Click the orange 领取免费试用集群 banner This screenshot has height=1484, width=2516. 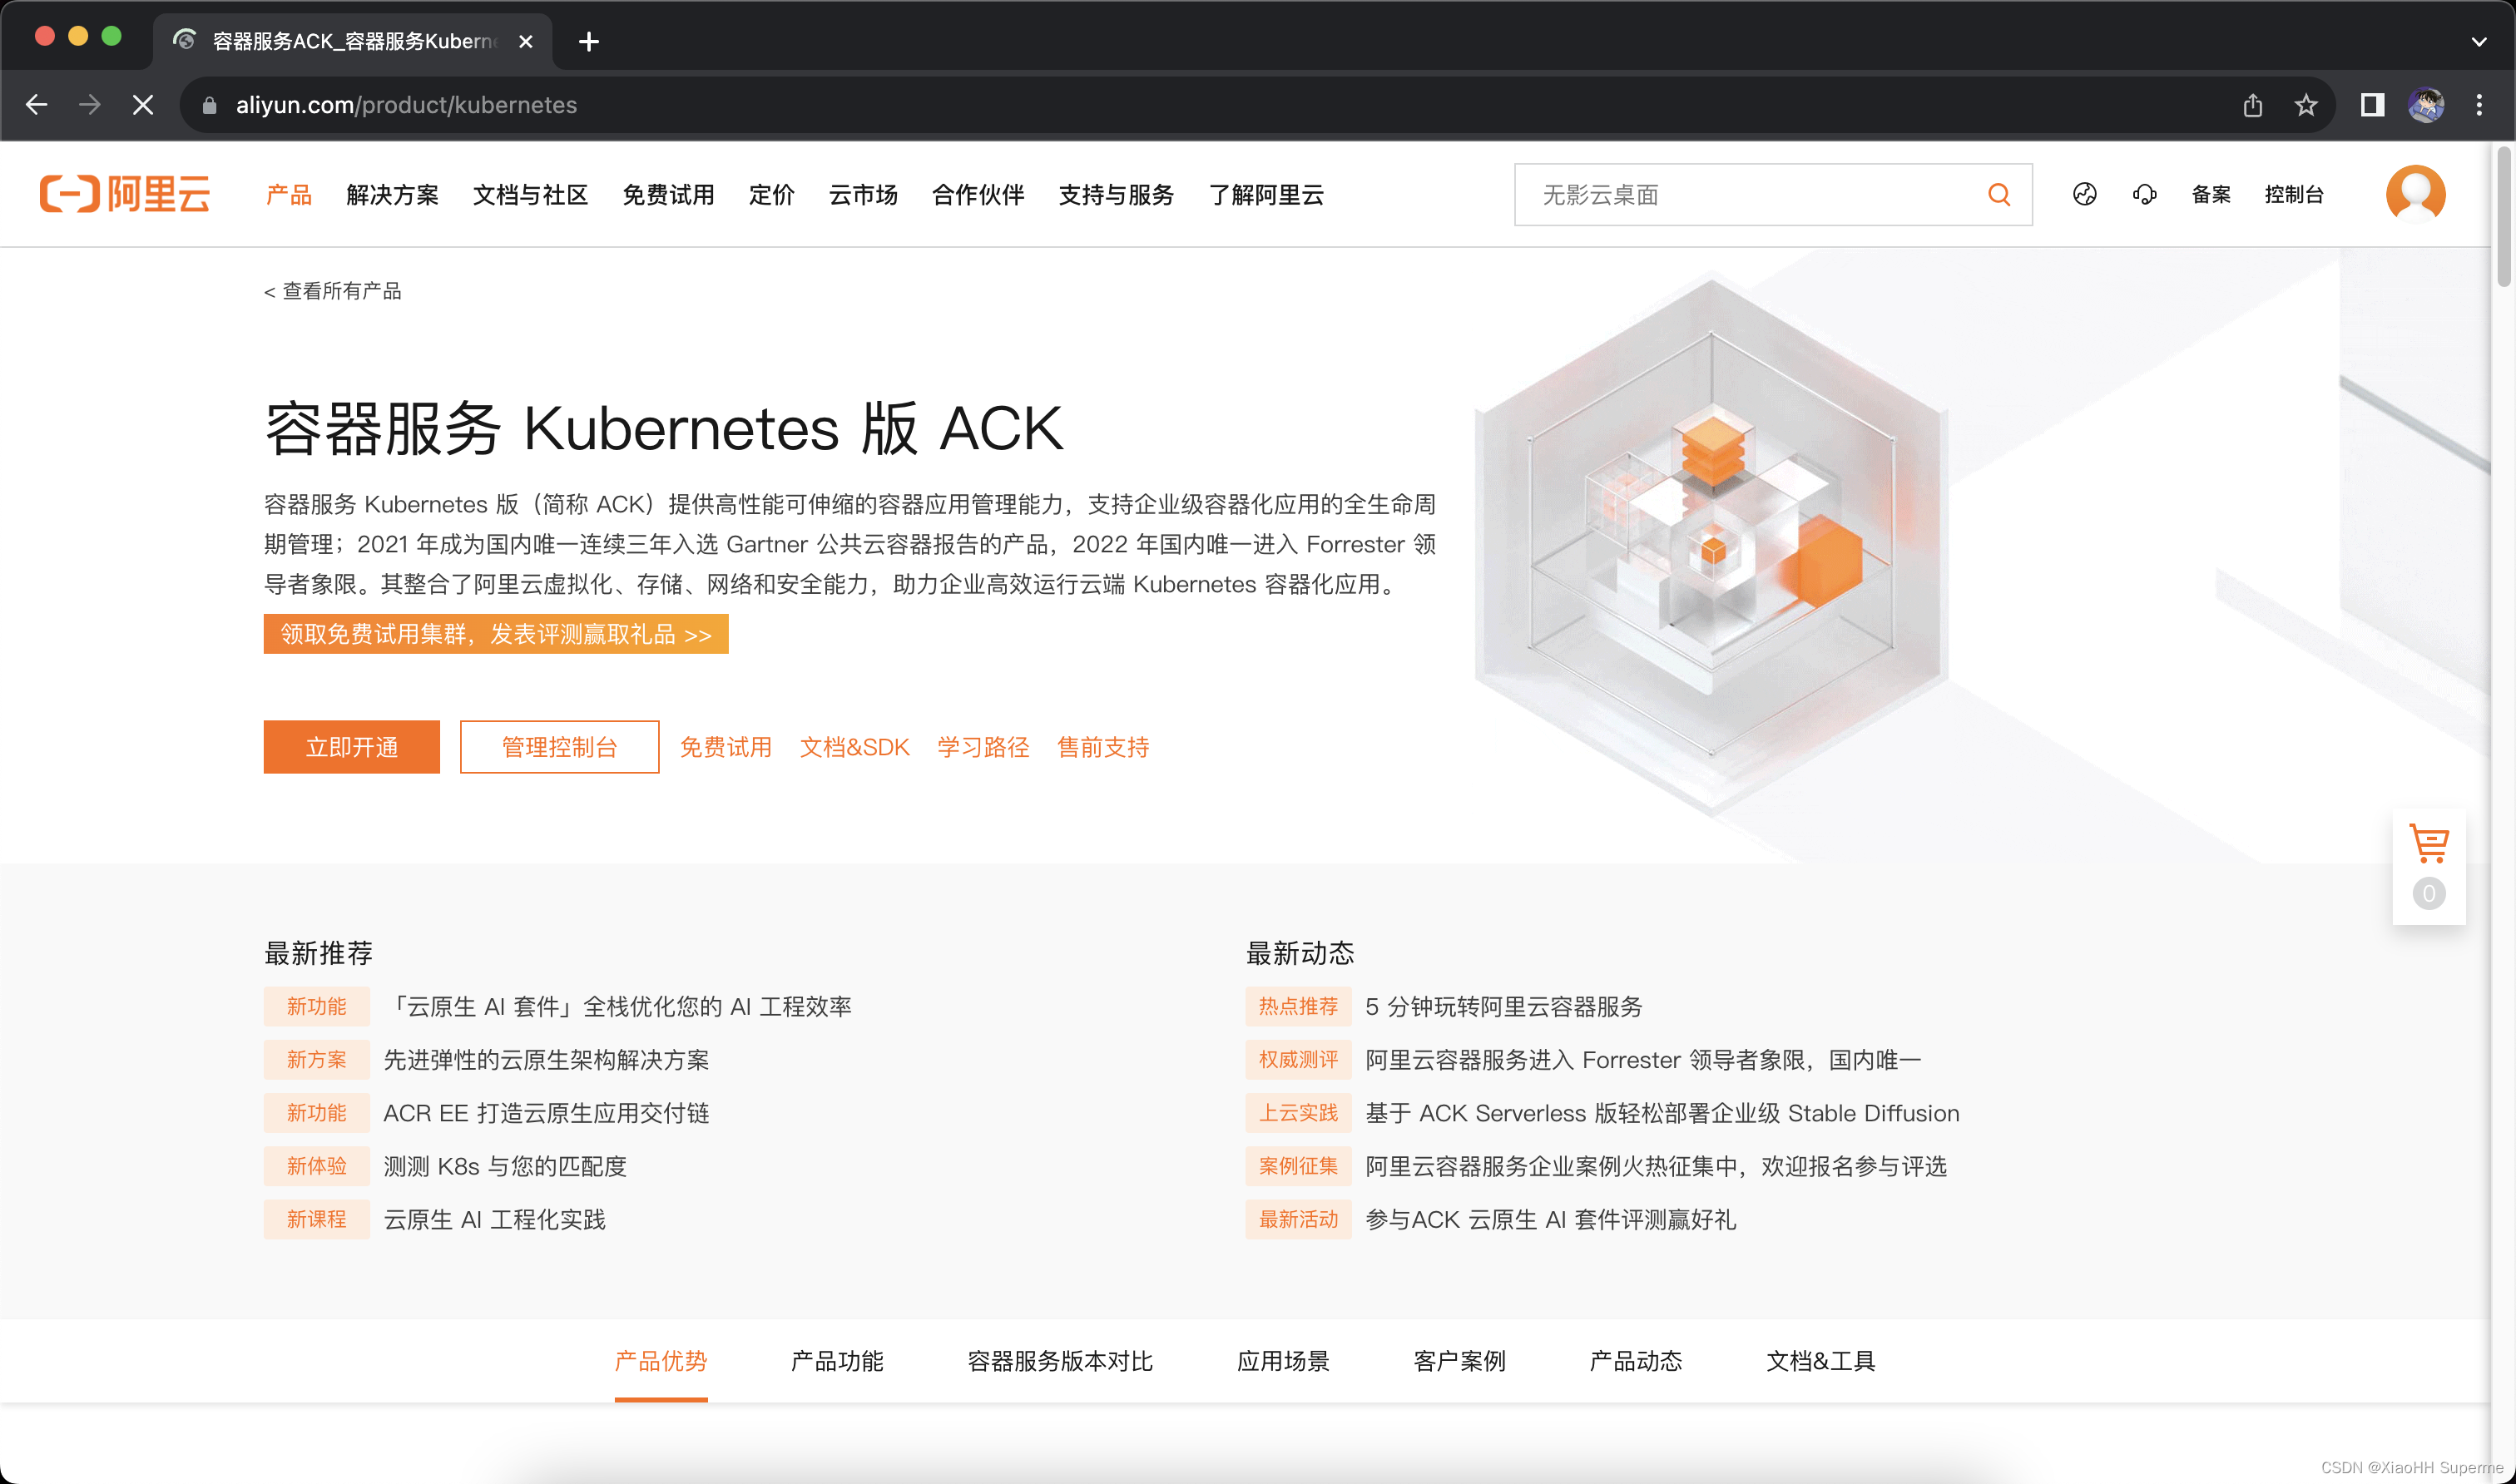click(x=496, y=634)
